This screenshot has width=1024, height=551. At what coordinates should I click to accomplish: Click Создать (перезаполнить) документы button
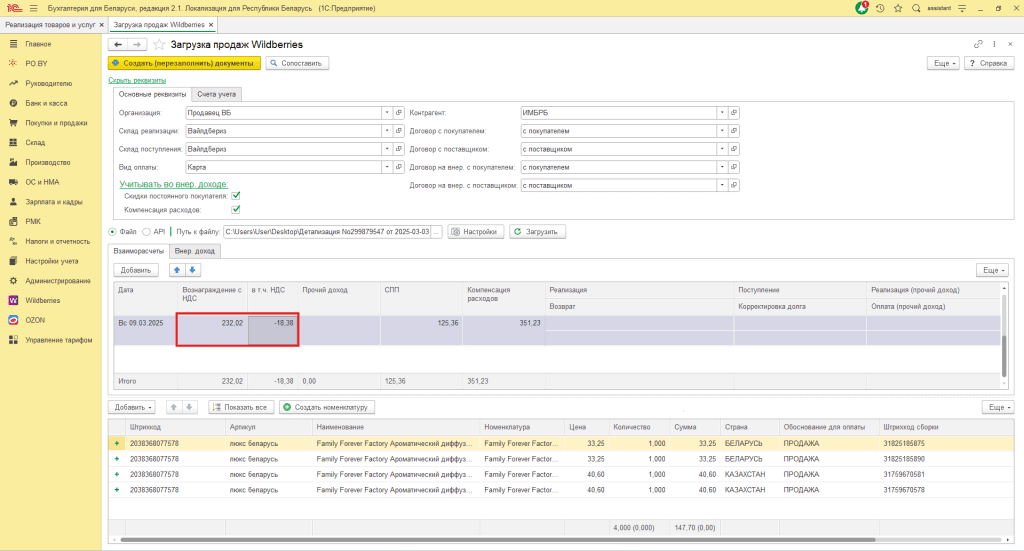(x=184, y=63)
